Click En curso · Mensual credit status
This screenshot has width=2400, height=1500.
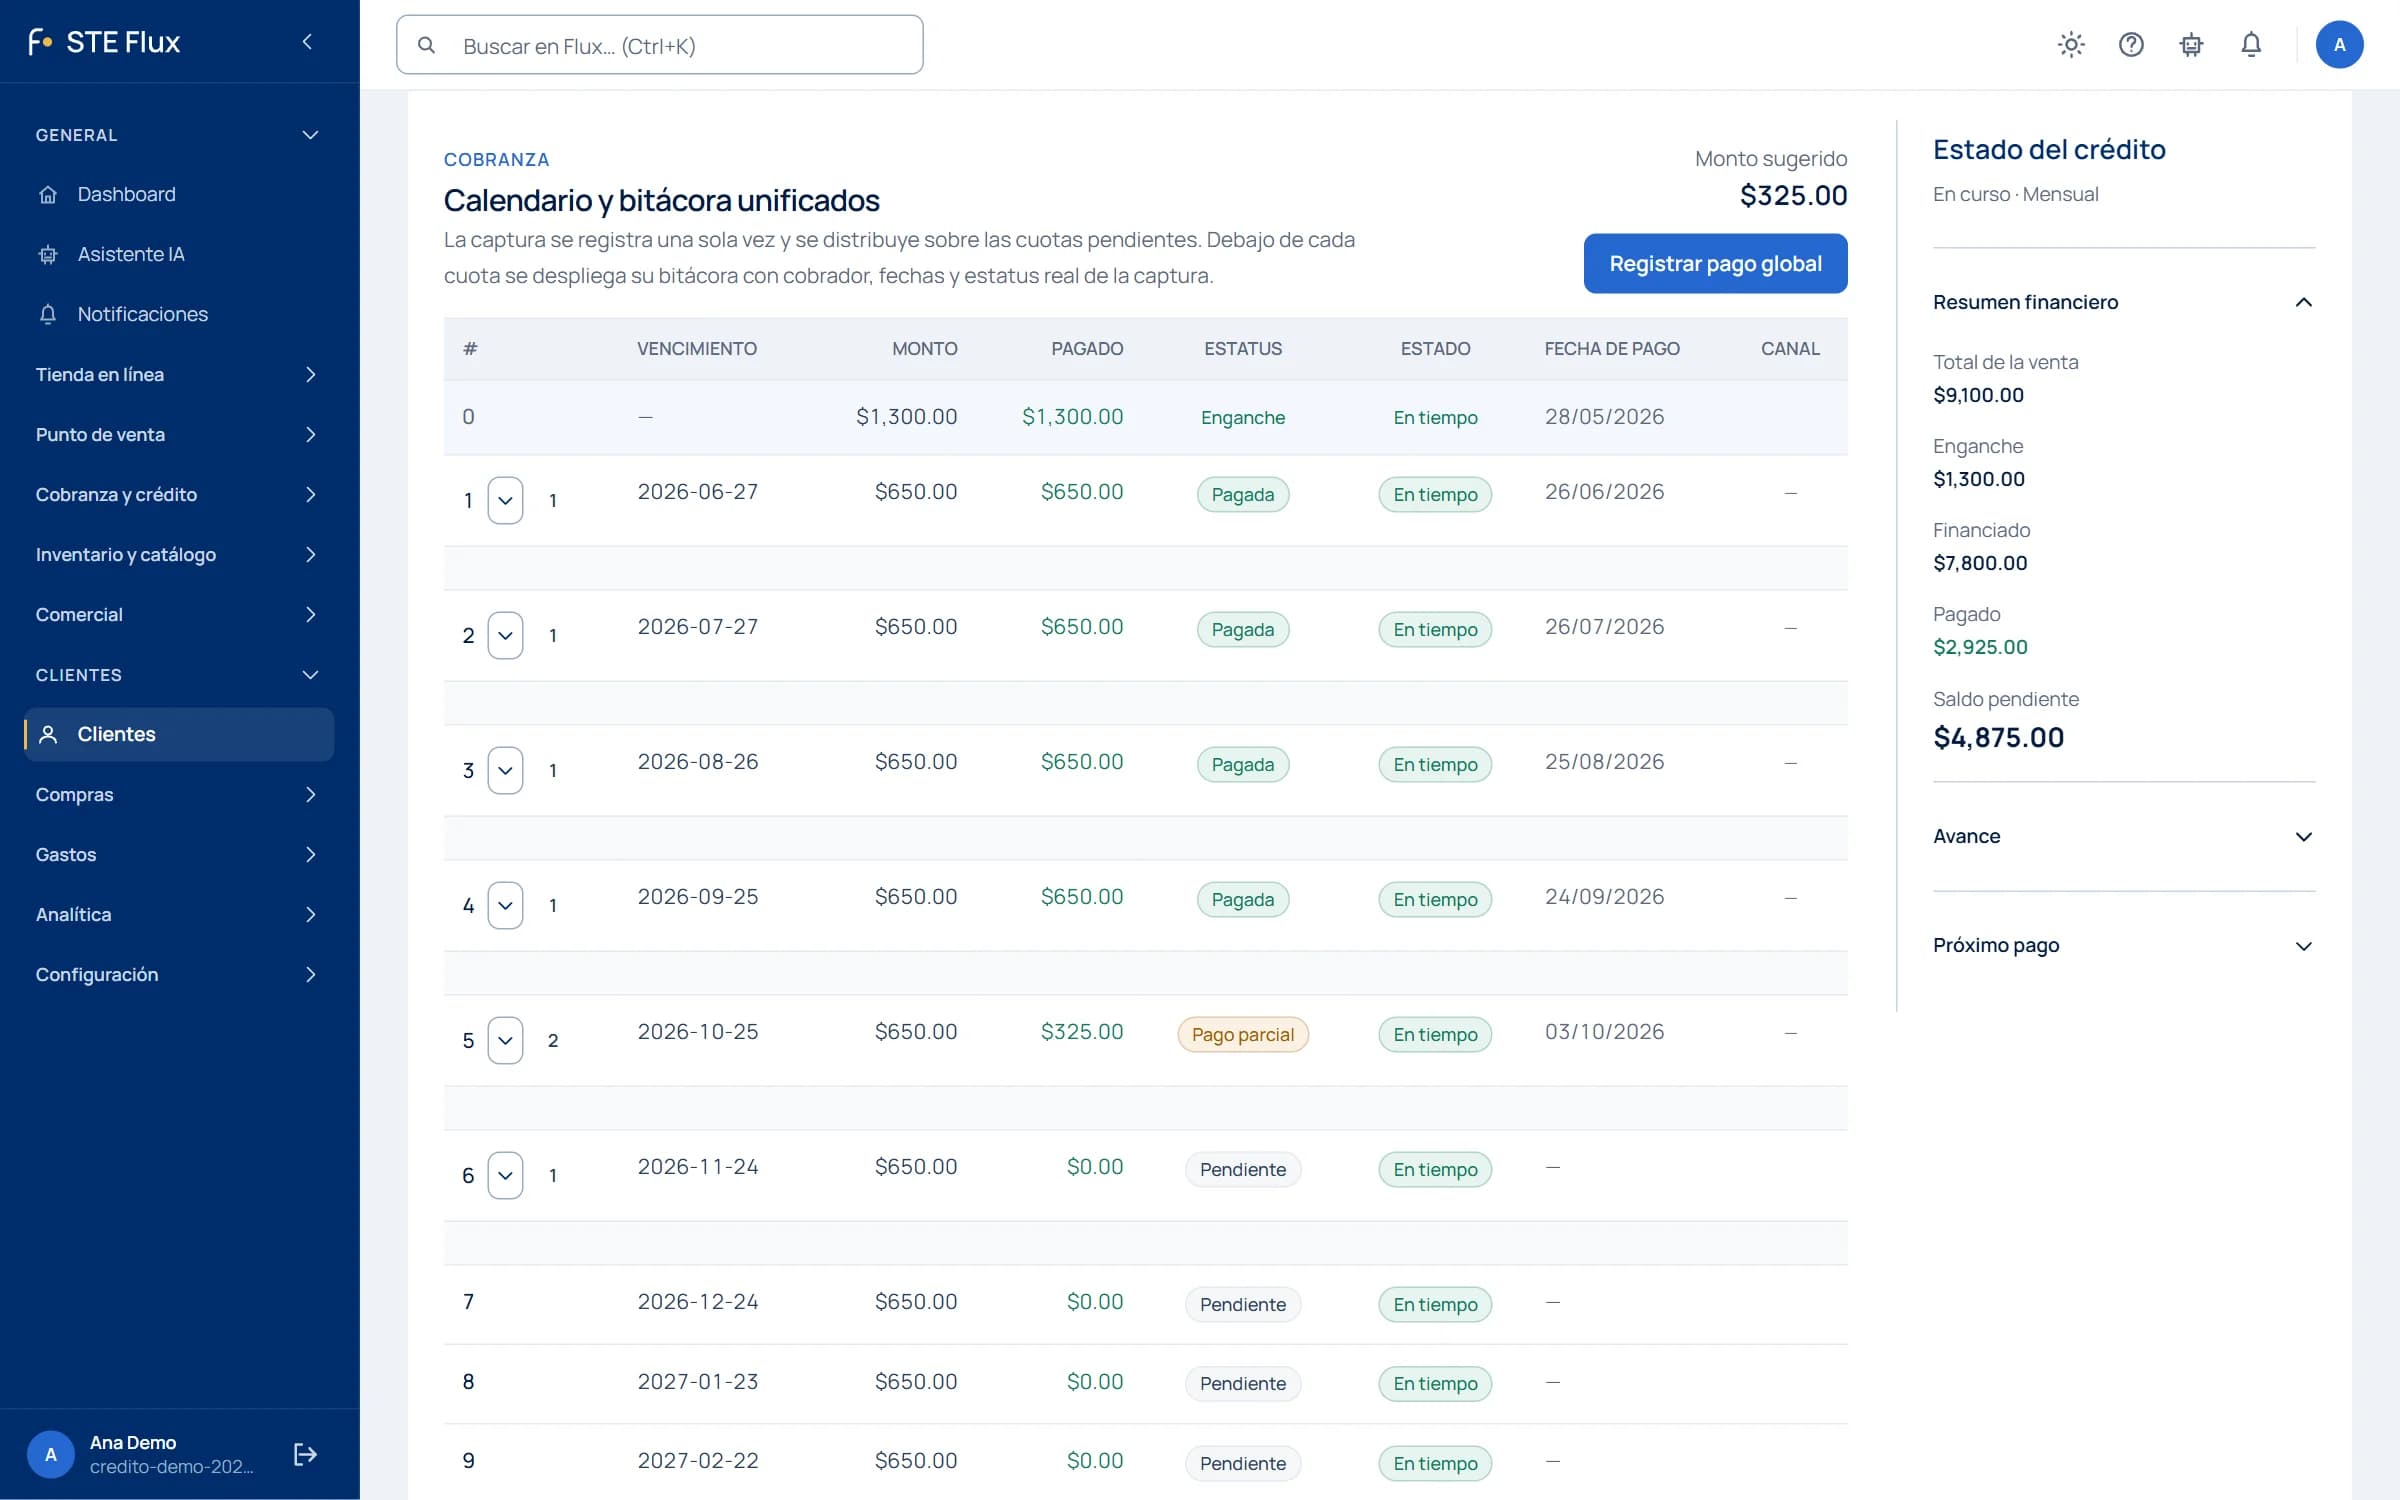coord(2015,194)
